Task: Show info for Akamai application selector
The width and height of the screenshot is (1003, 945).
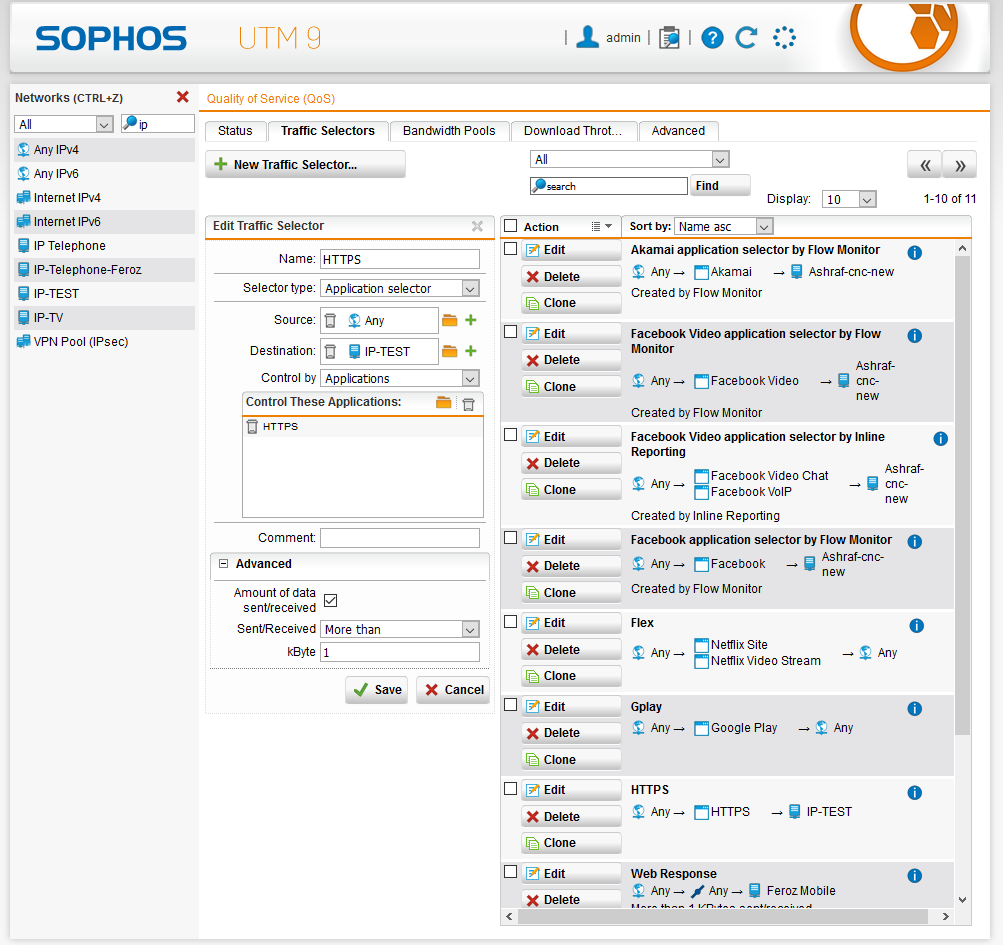Action: tap(915, 253)
